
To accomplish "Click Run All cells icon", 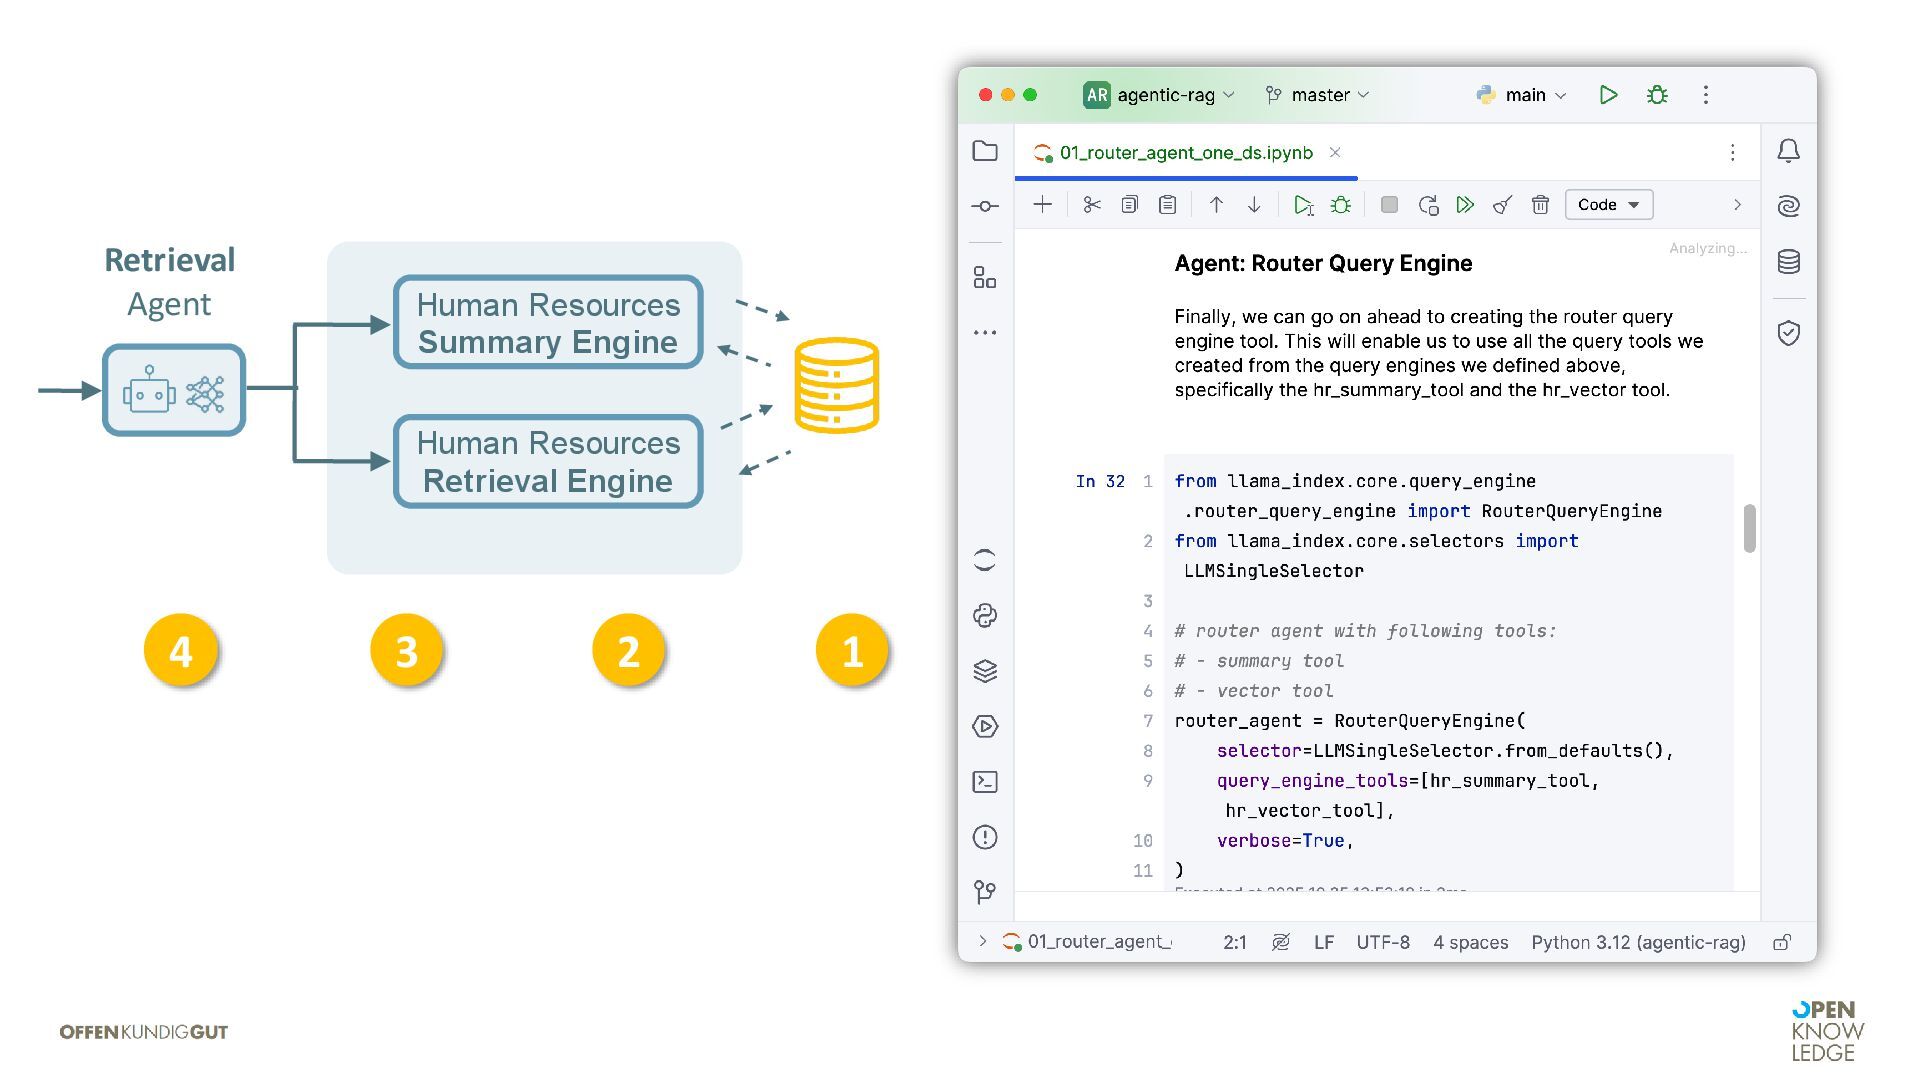I will (1465, 205).
